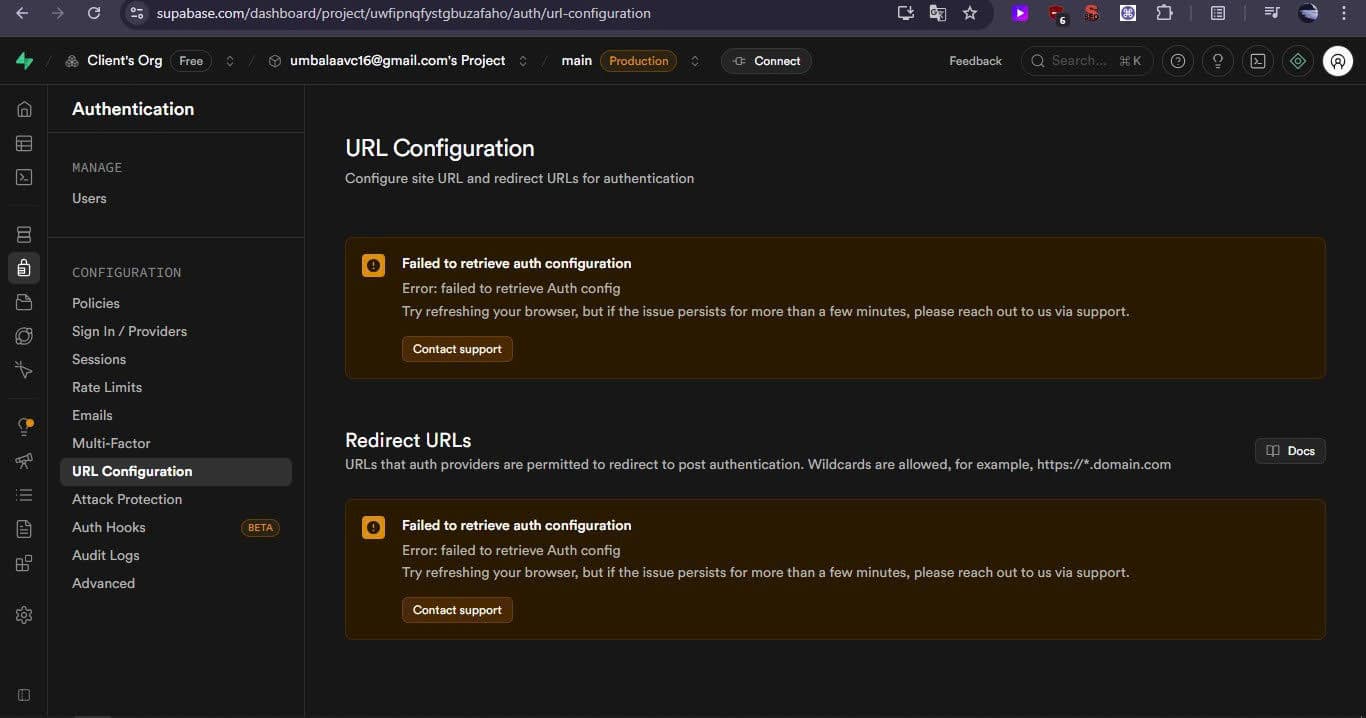1366x718 pixels.
Task: Expand the Client's Org organization switcher
Action: (x=230, y=61)
